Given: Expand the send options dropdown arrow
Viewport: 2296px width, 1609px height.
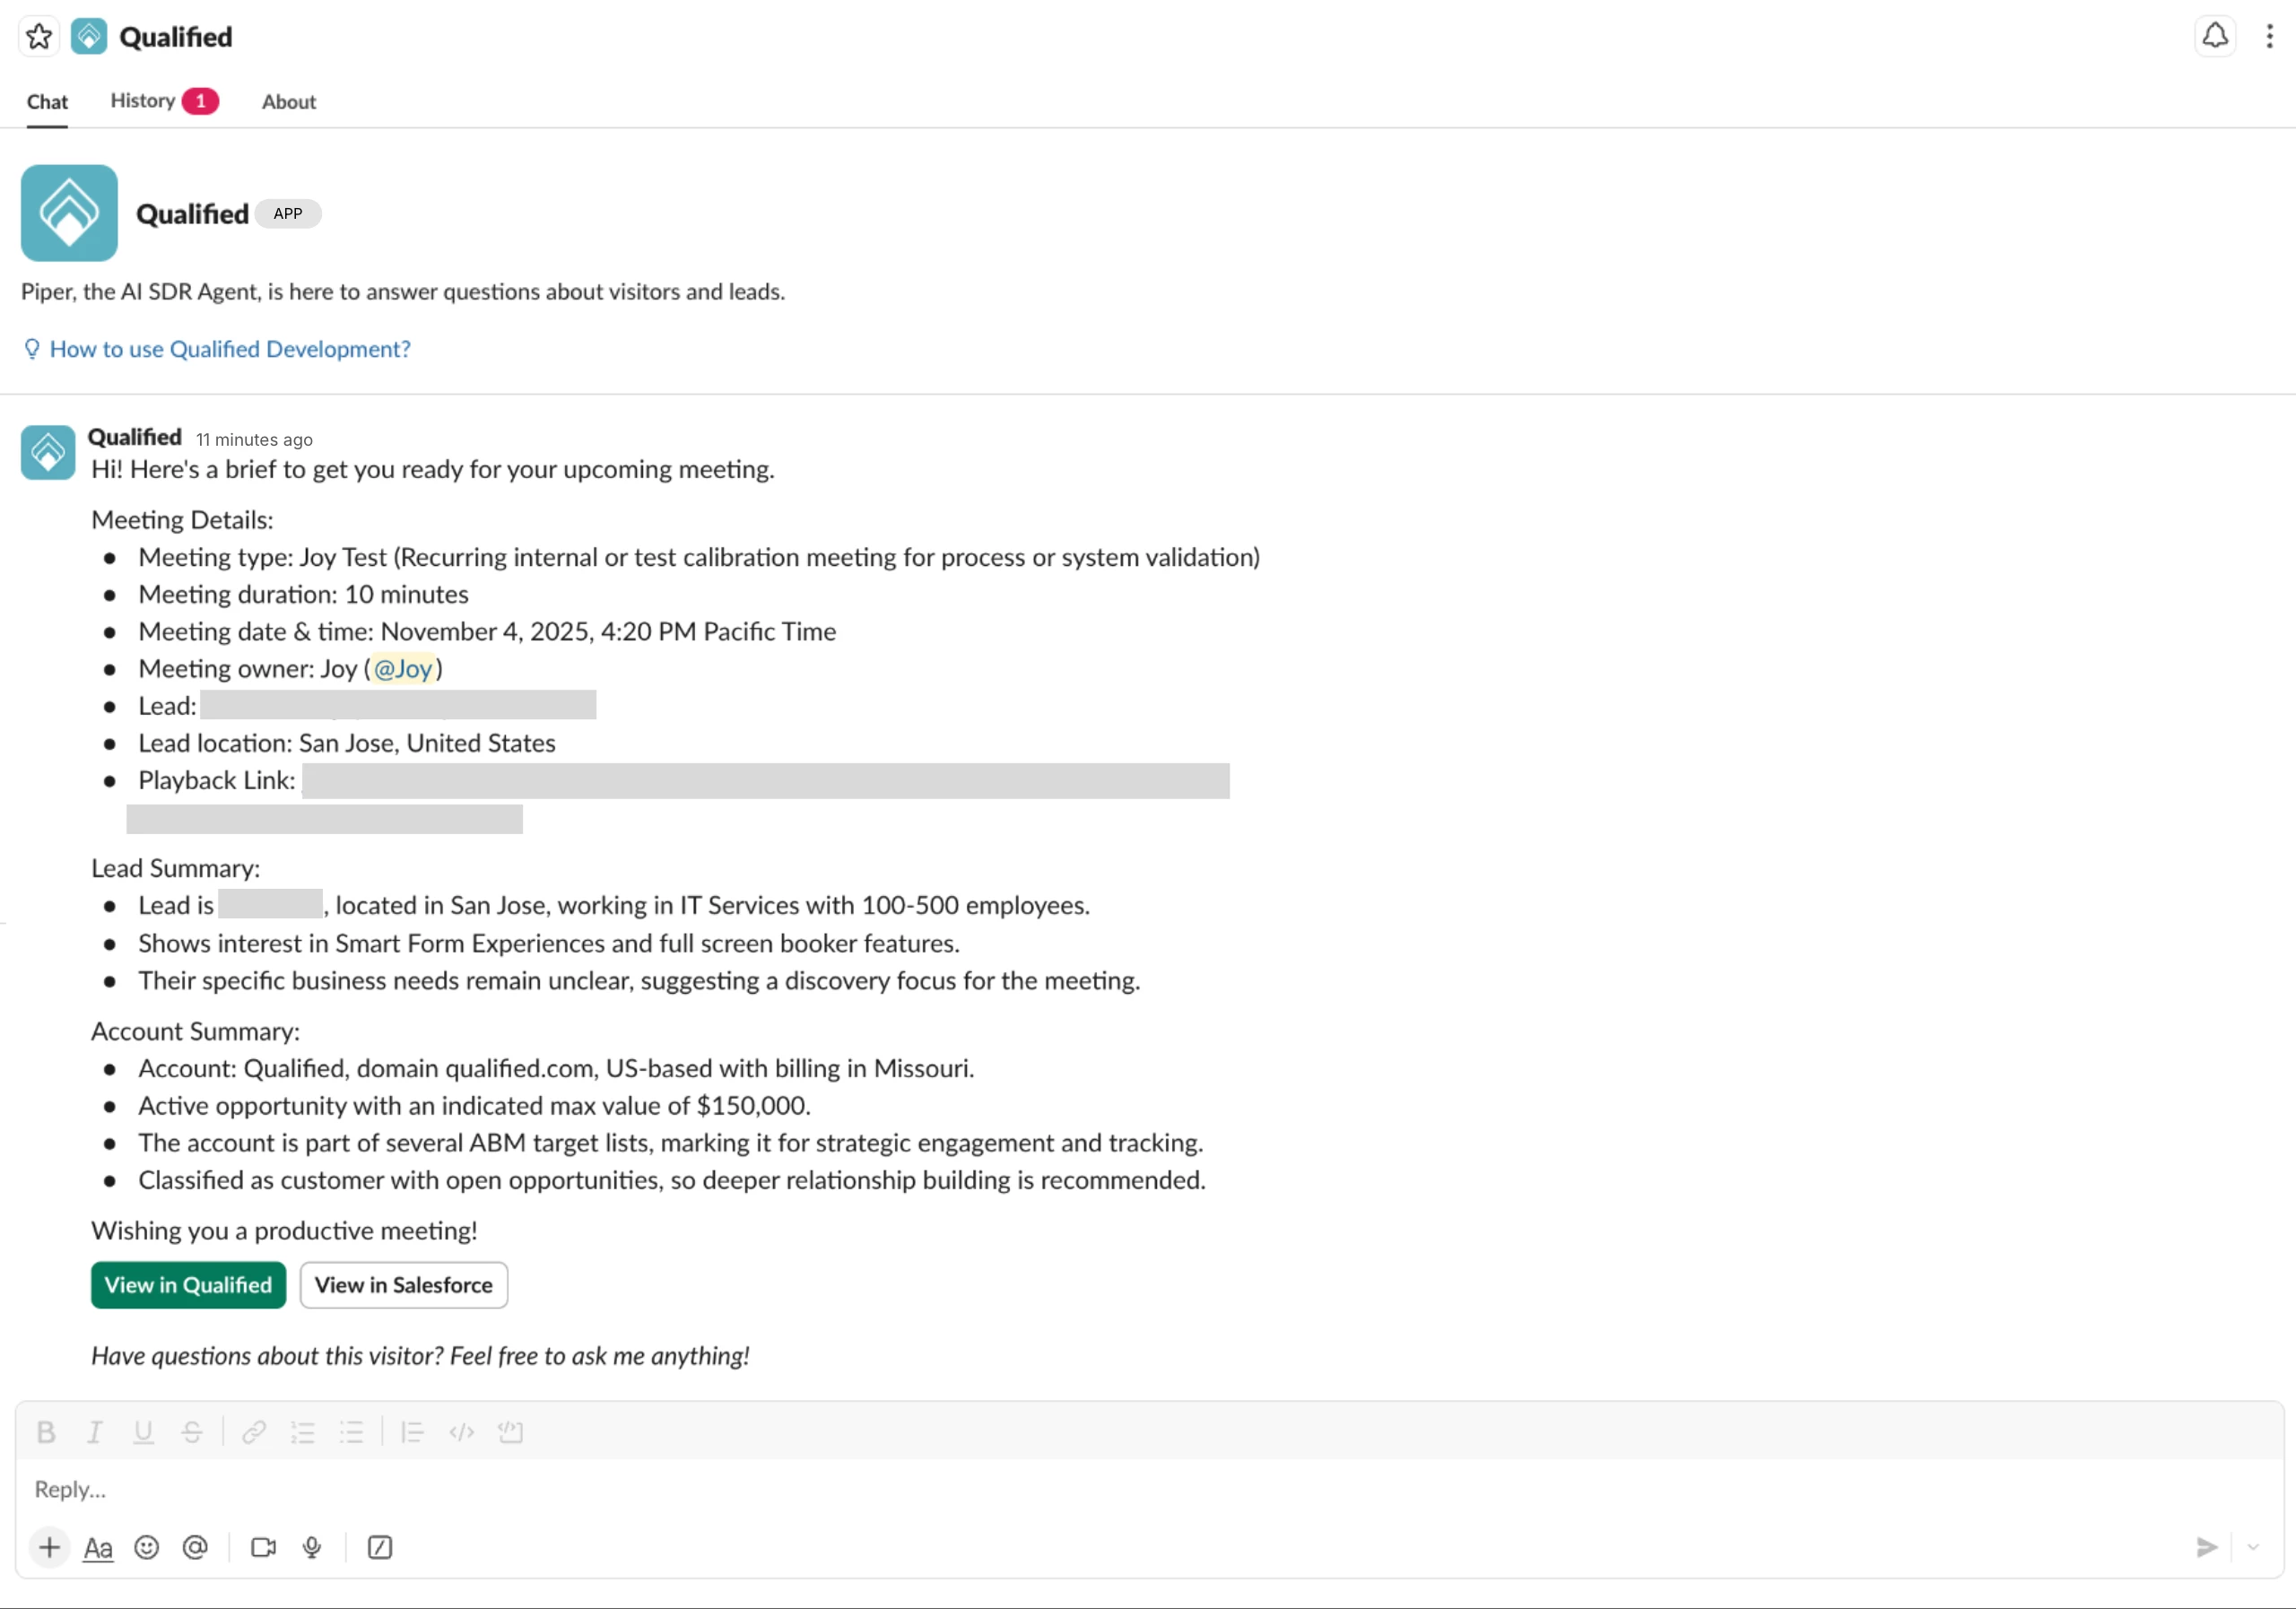Looking at the screenshot, I should click(2253, 1548).
